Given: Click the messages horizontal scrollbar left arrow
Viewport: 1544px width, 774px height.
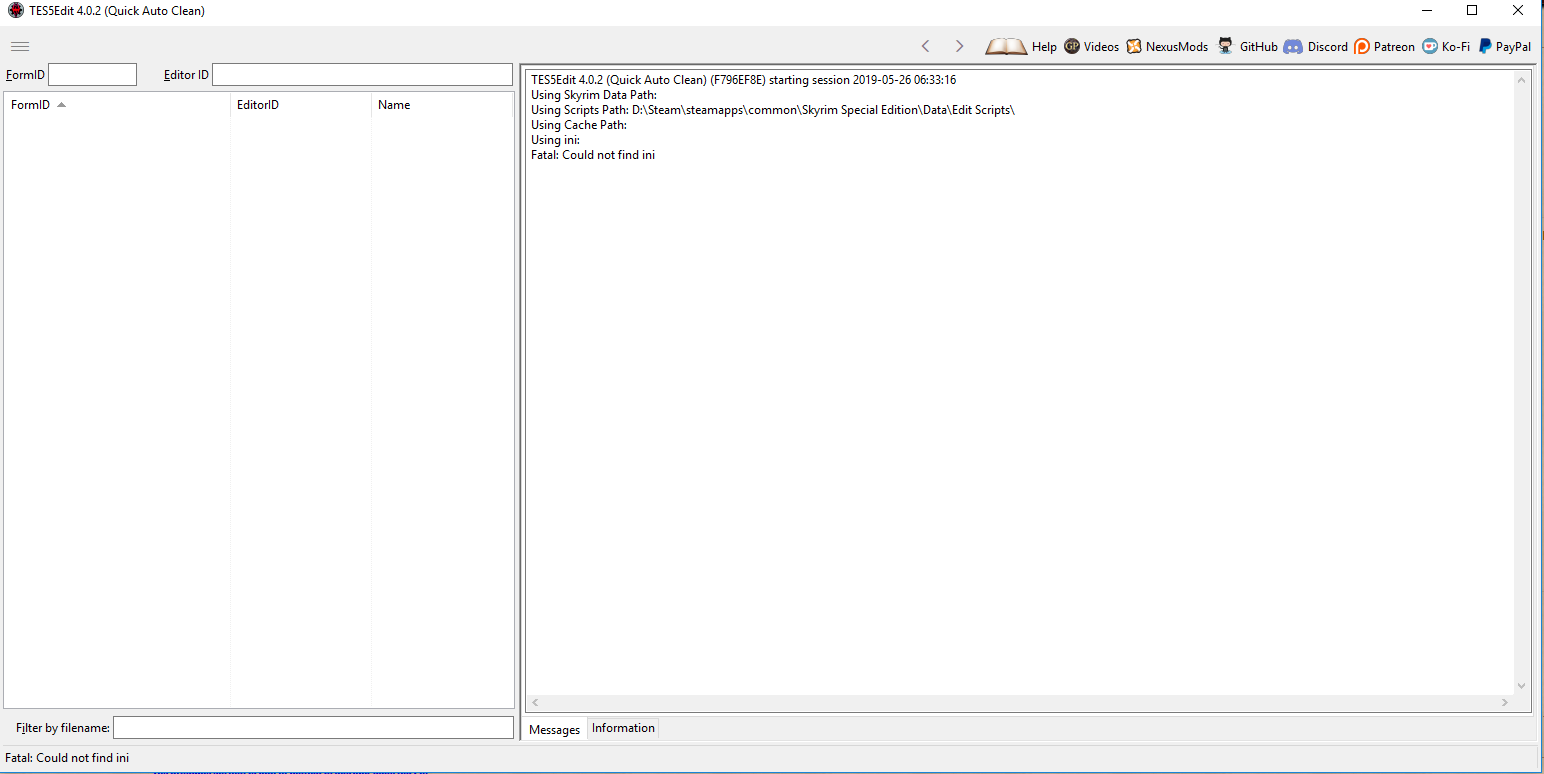Looking at the screenshot, I should tap(534, 703).
